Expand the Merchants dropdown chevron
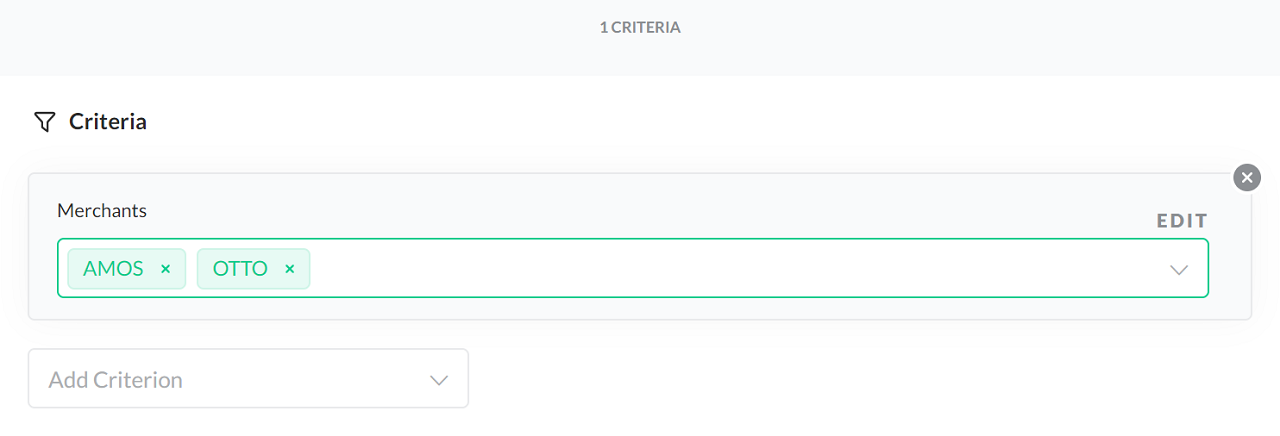 pos(1179,269)
